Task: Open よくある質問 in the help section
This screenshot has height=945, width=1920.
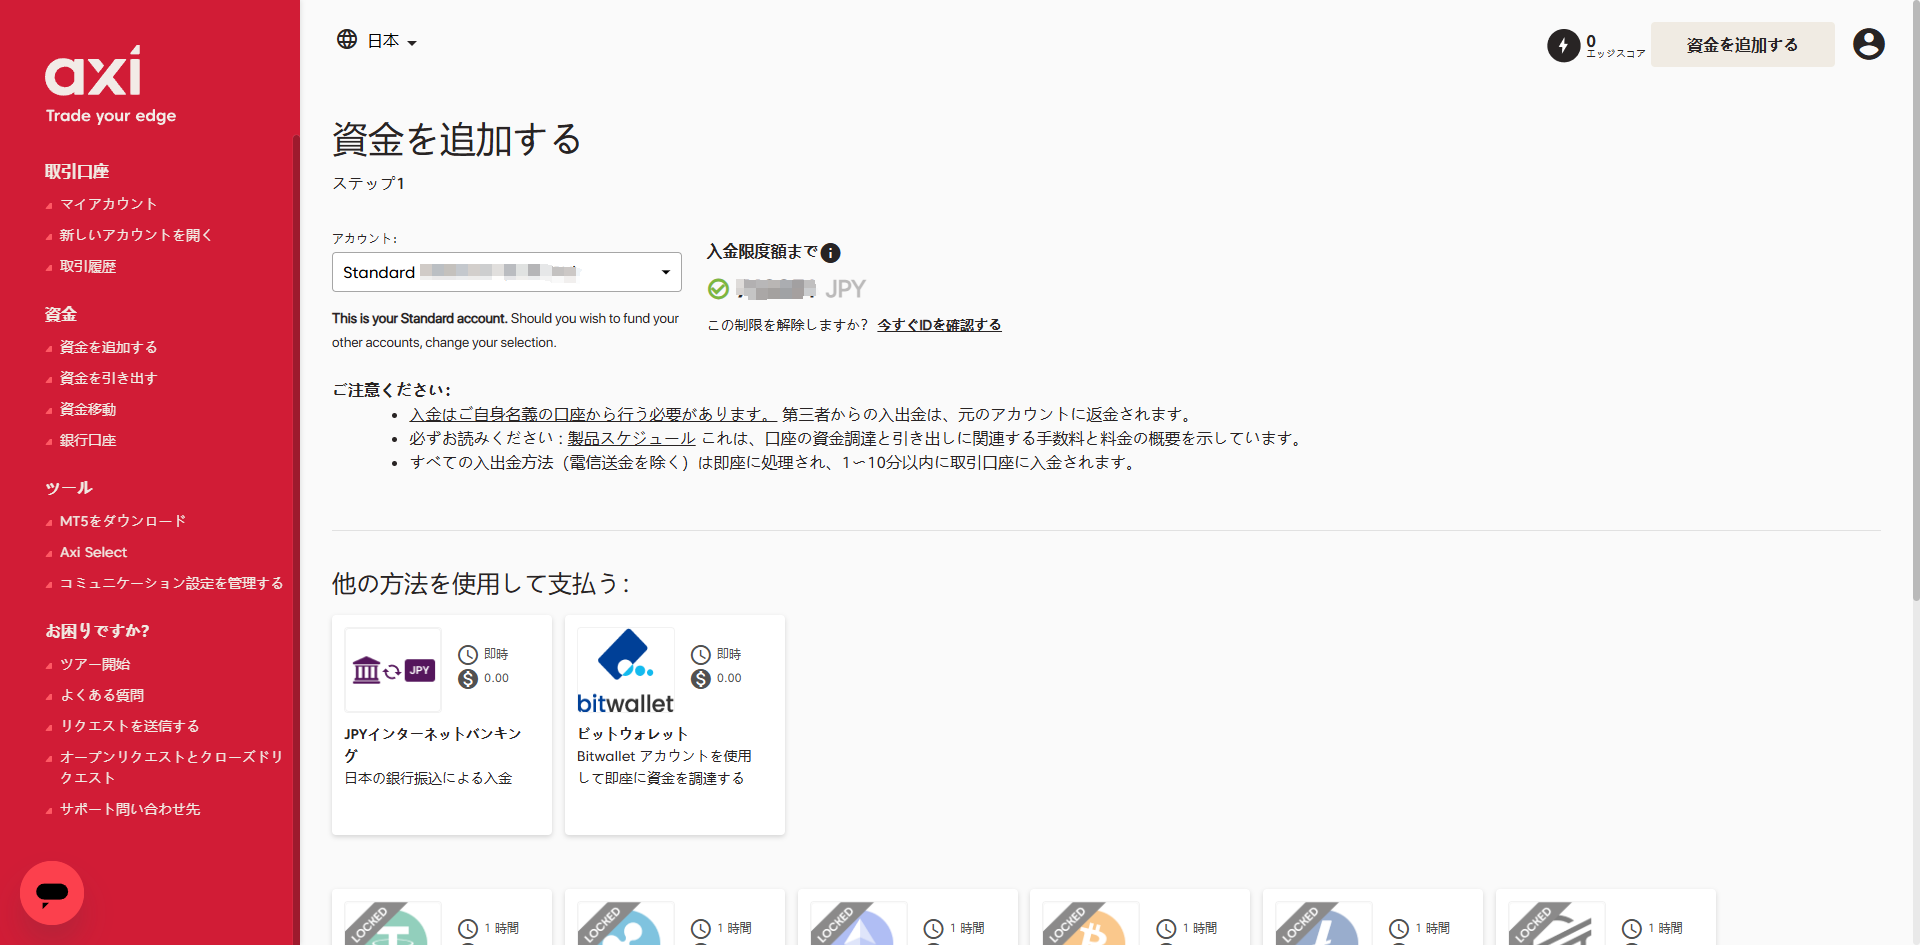Action: point(102,695)
